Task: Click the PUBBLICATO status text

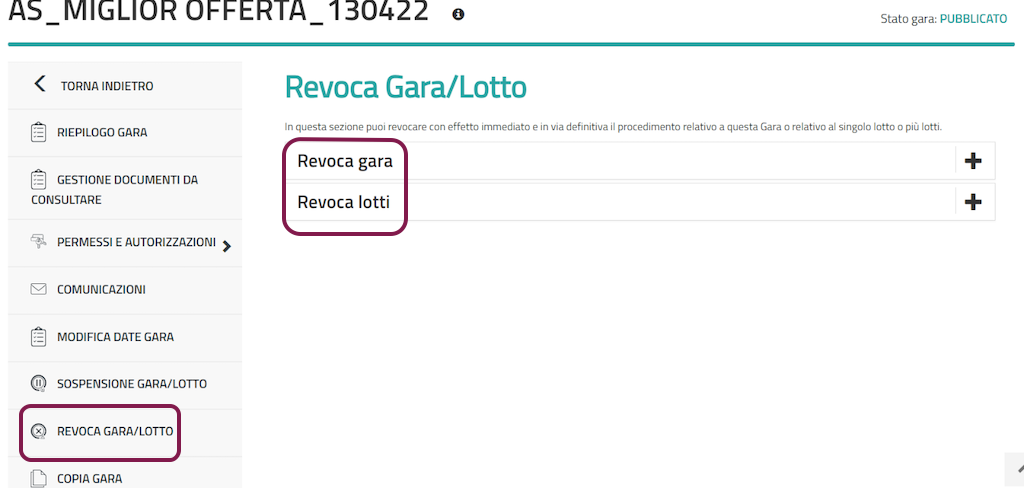Action: tap(973, 19)
